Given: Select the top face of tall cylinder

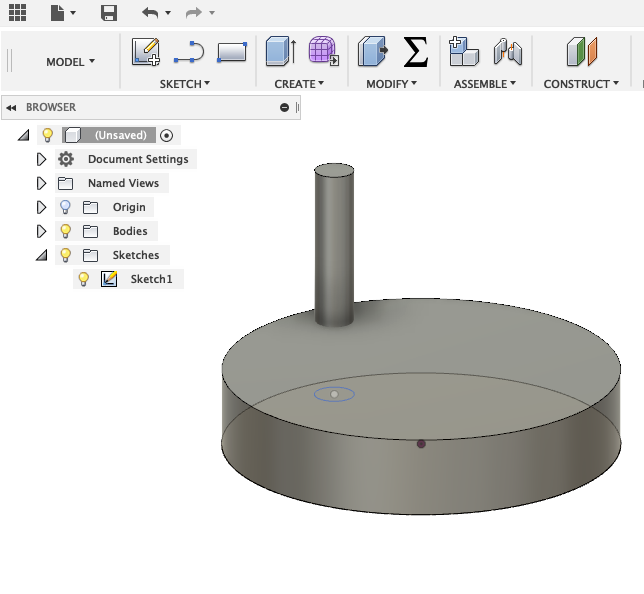Looking at the screenshot, I should pos(334,170).
